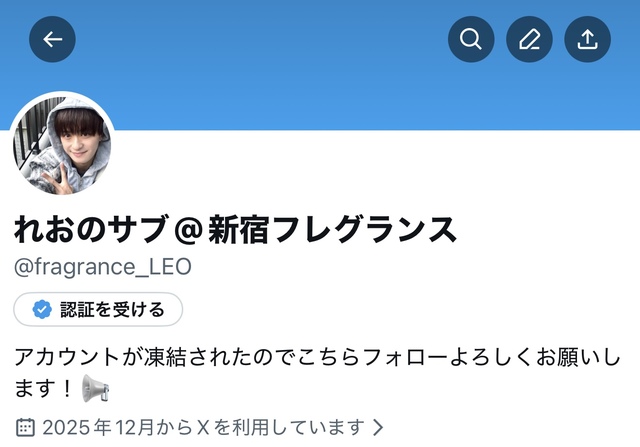Tap the pencil edit icon
Screen dimensions: 640x447
click(x=529, y=39)
